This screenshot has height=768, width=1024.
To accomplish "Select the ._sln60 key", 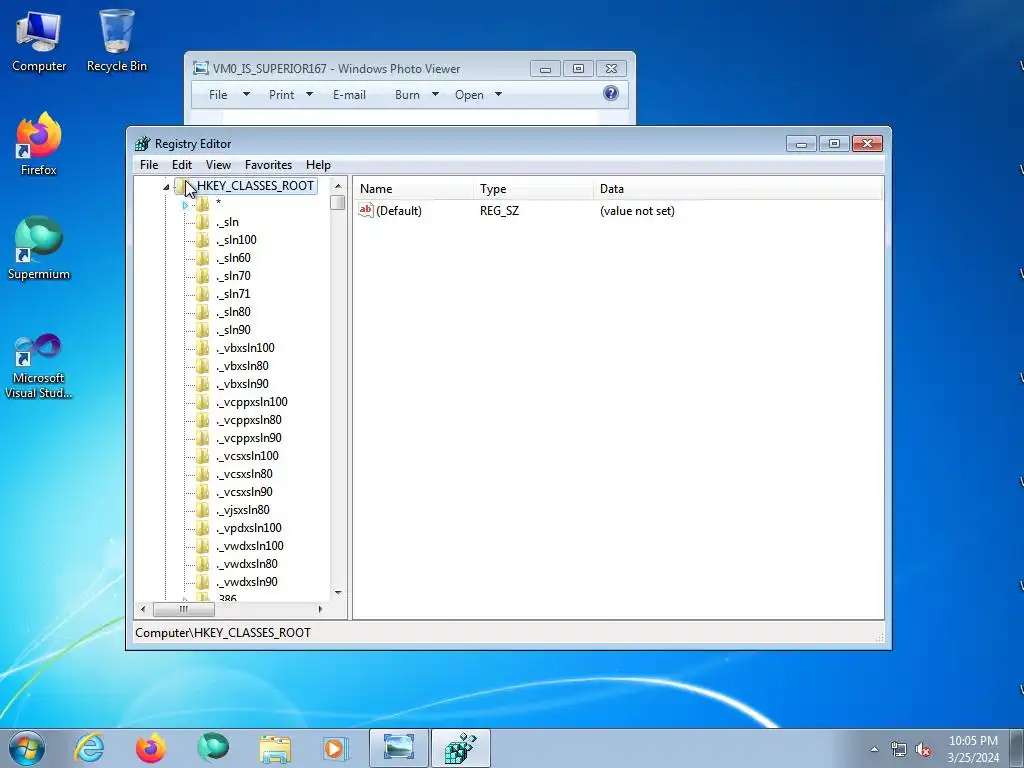I will [x=233, y=258].
